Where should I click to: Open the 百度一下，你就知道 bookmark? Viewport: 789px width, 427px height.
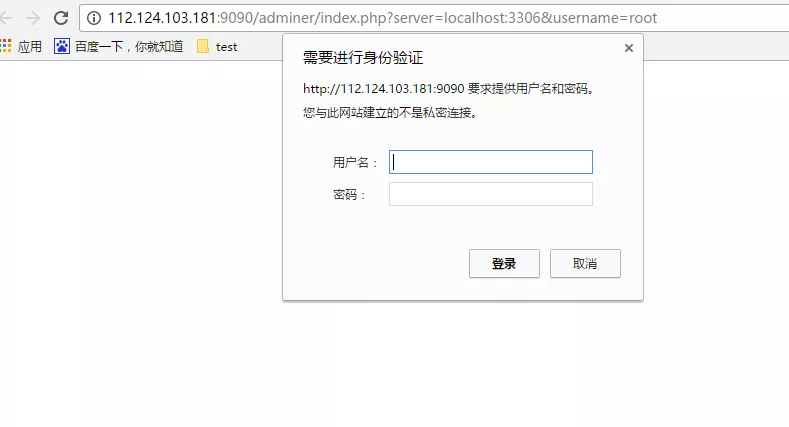(x=129, y=47)
